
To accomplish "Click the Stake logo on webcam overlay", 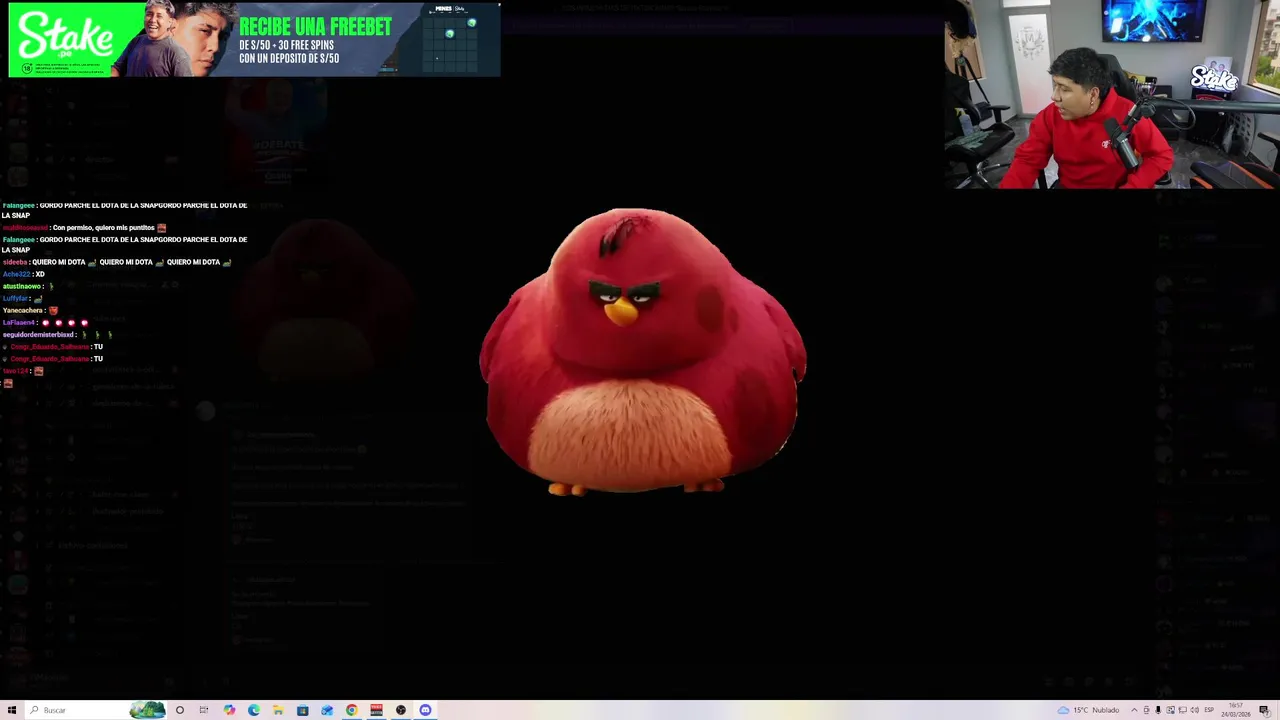I will pyautogui.click(x=1214, y=79).
